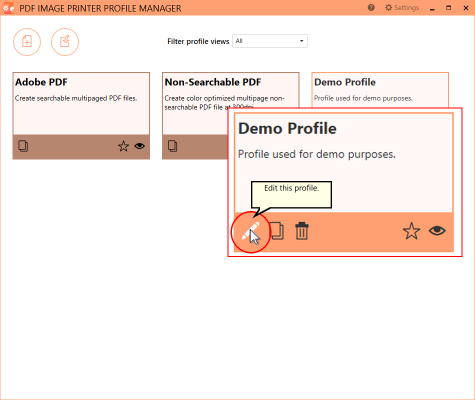
Task: Open the help question mark icon
Action: (371, 8)
